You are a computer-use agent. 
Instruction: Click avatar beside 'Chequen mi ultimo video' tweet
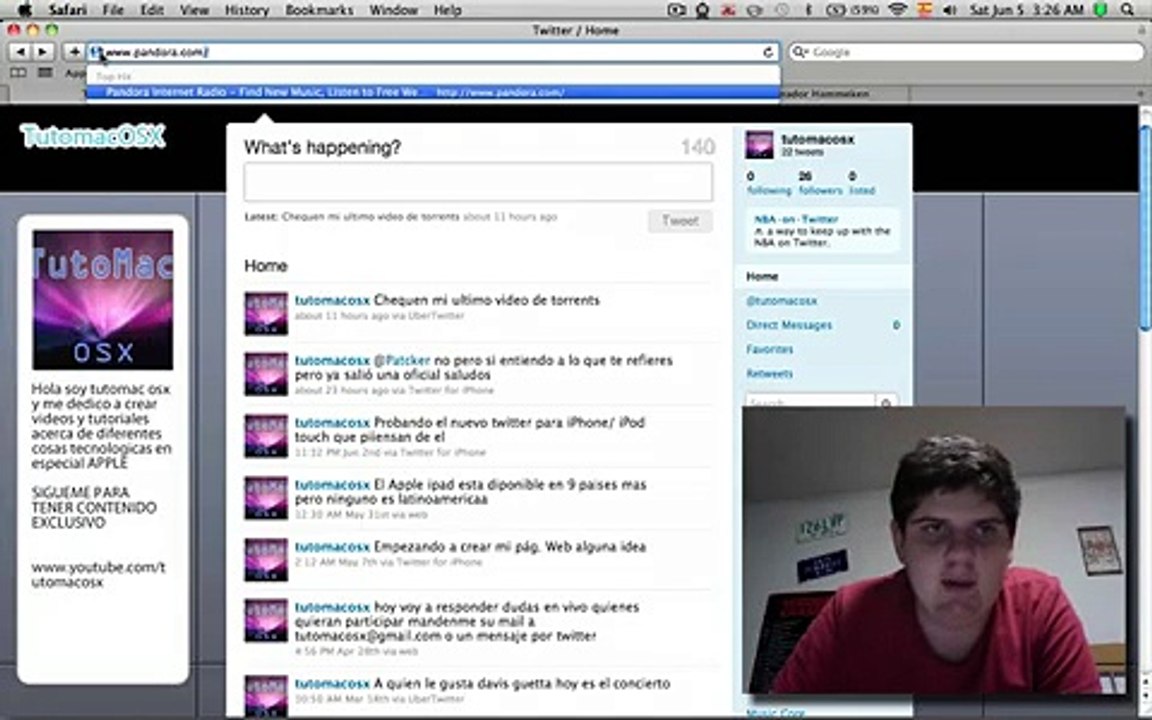266,314
